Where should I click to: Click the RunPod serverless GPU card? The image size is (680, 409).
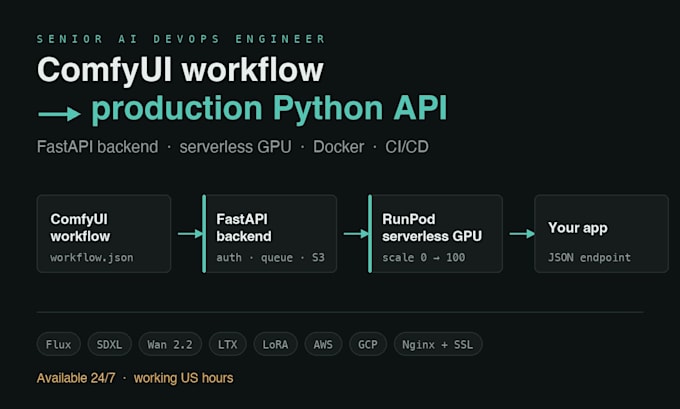pos(435,234)
